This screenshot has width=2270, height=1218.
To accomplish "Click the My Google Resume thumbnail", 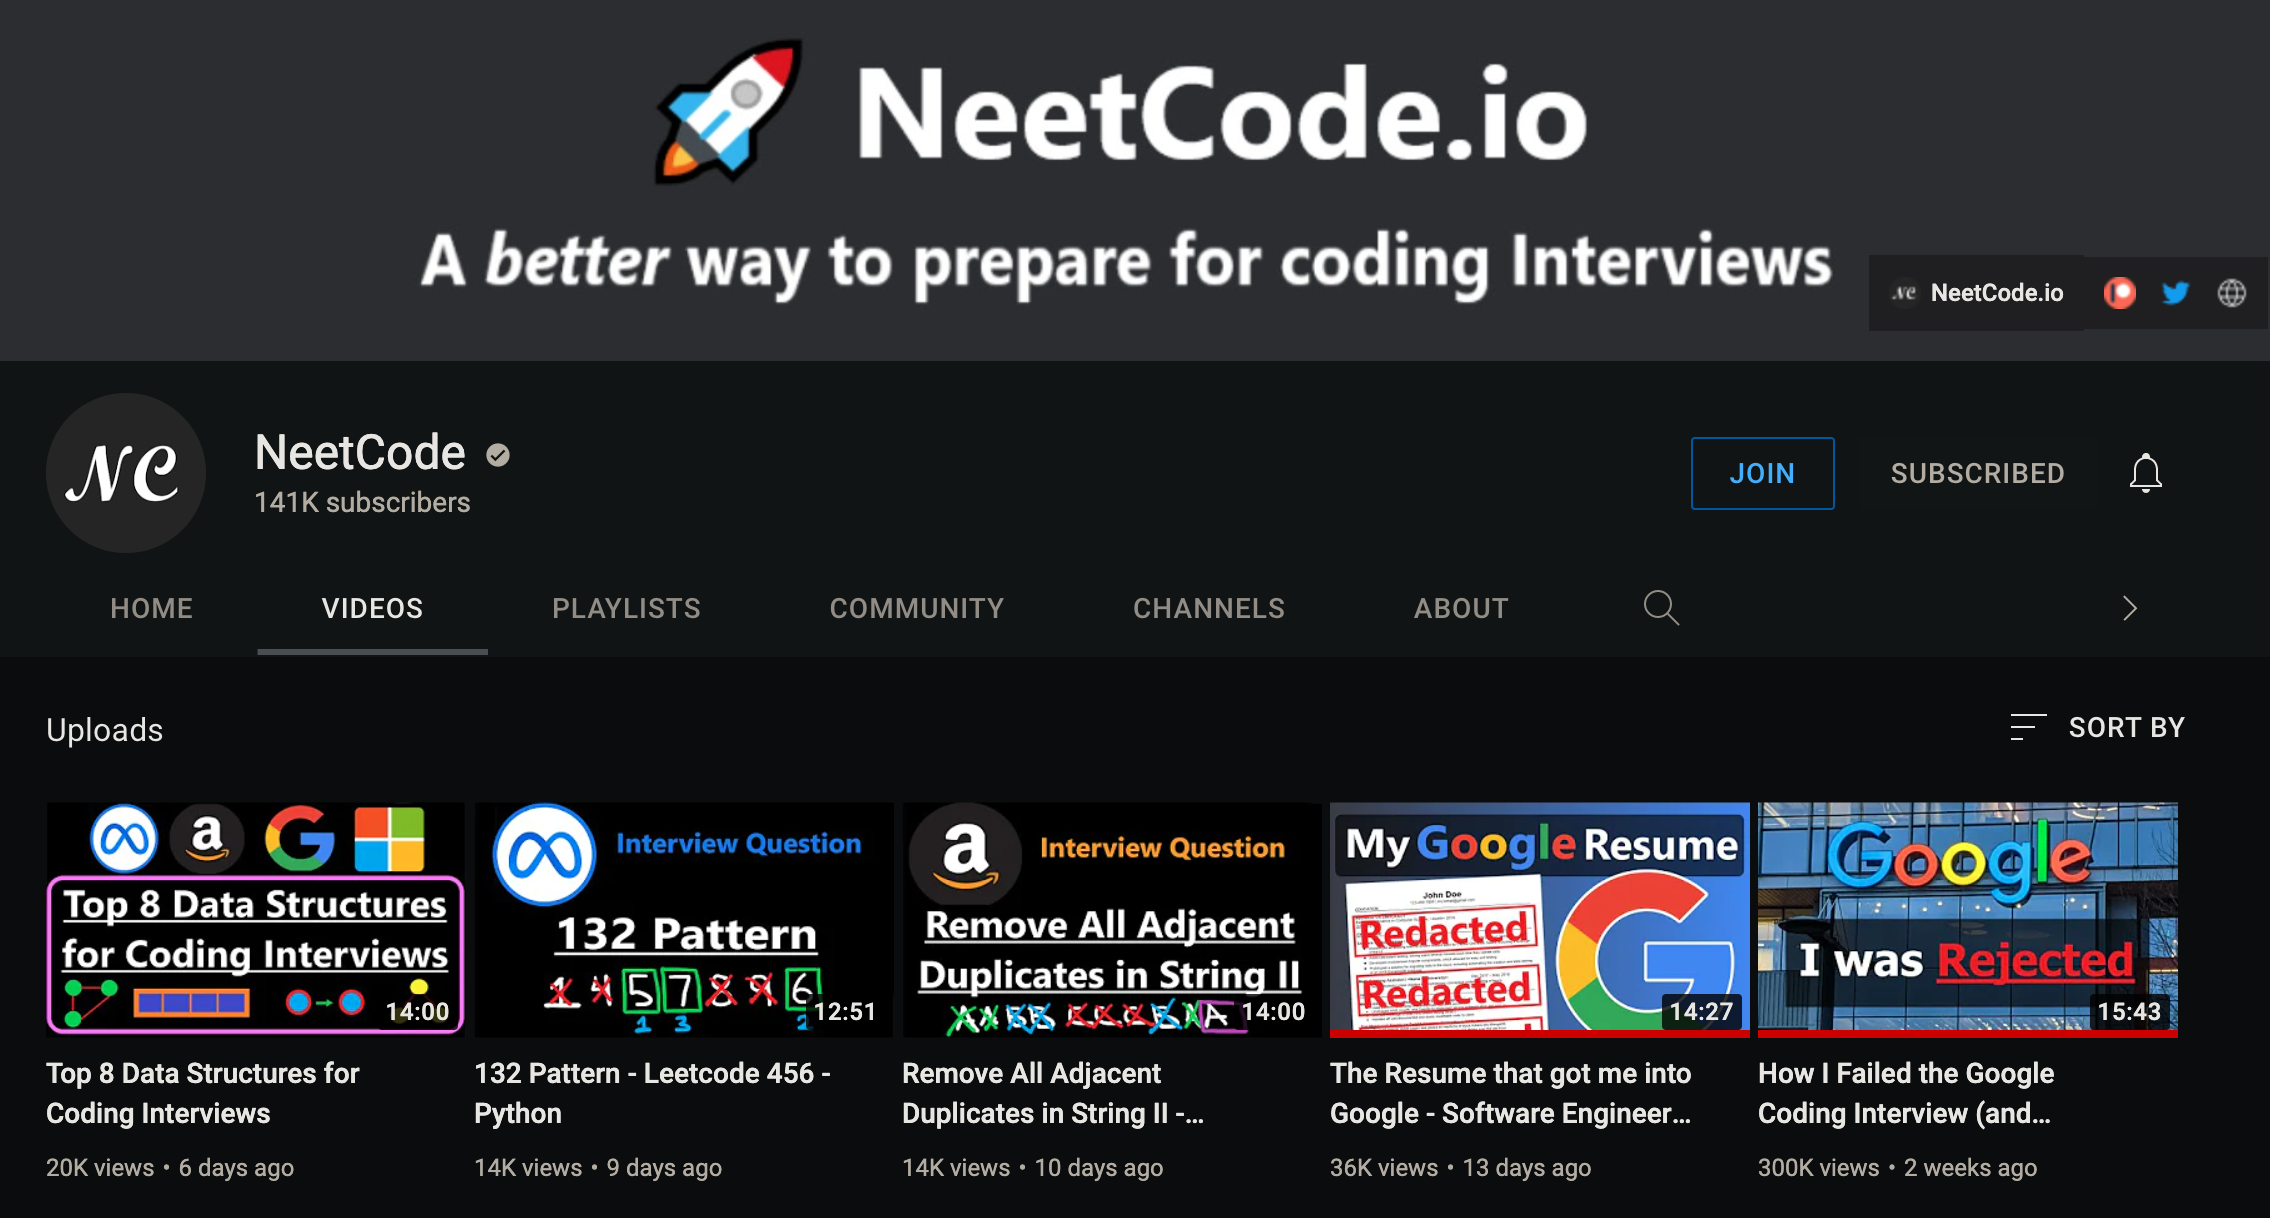I will tap(1539, 919).
